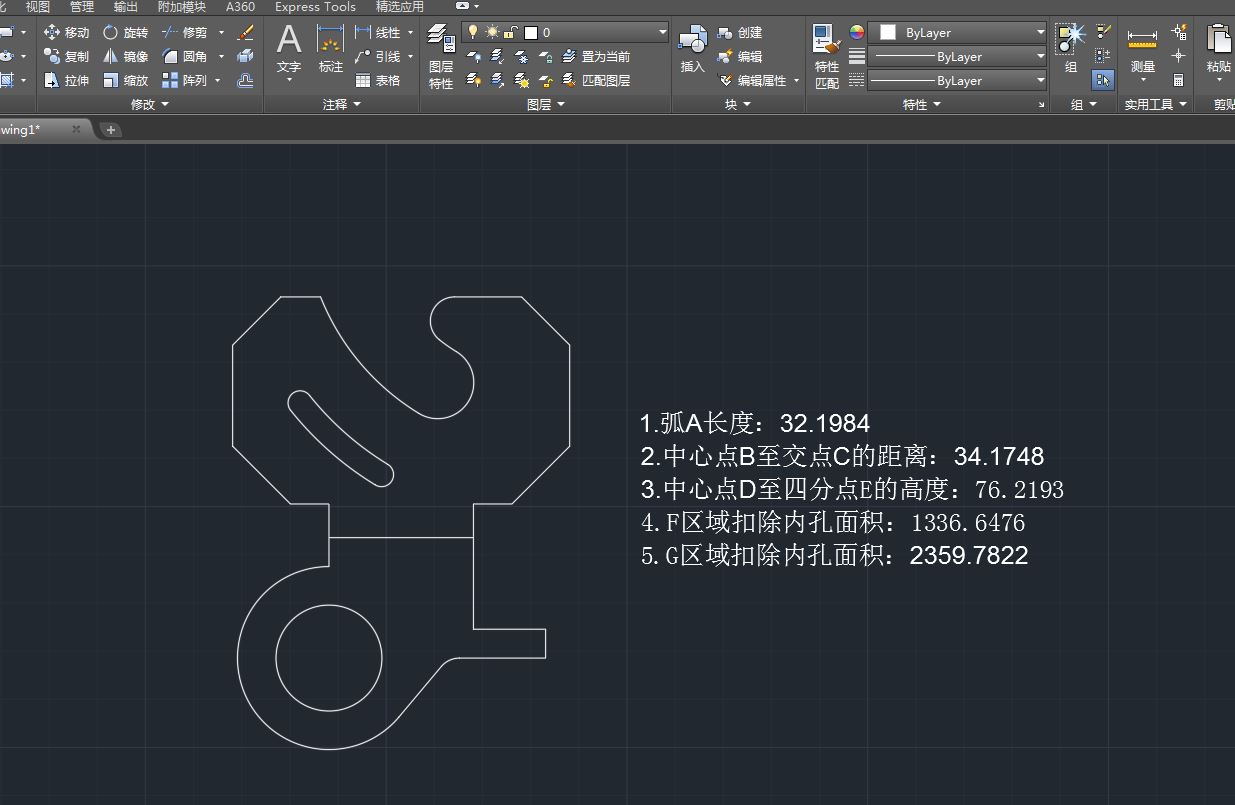Screen dimensions: 1235x805
Task: Click the Measure (测量) tool
Action: 1142,50
